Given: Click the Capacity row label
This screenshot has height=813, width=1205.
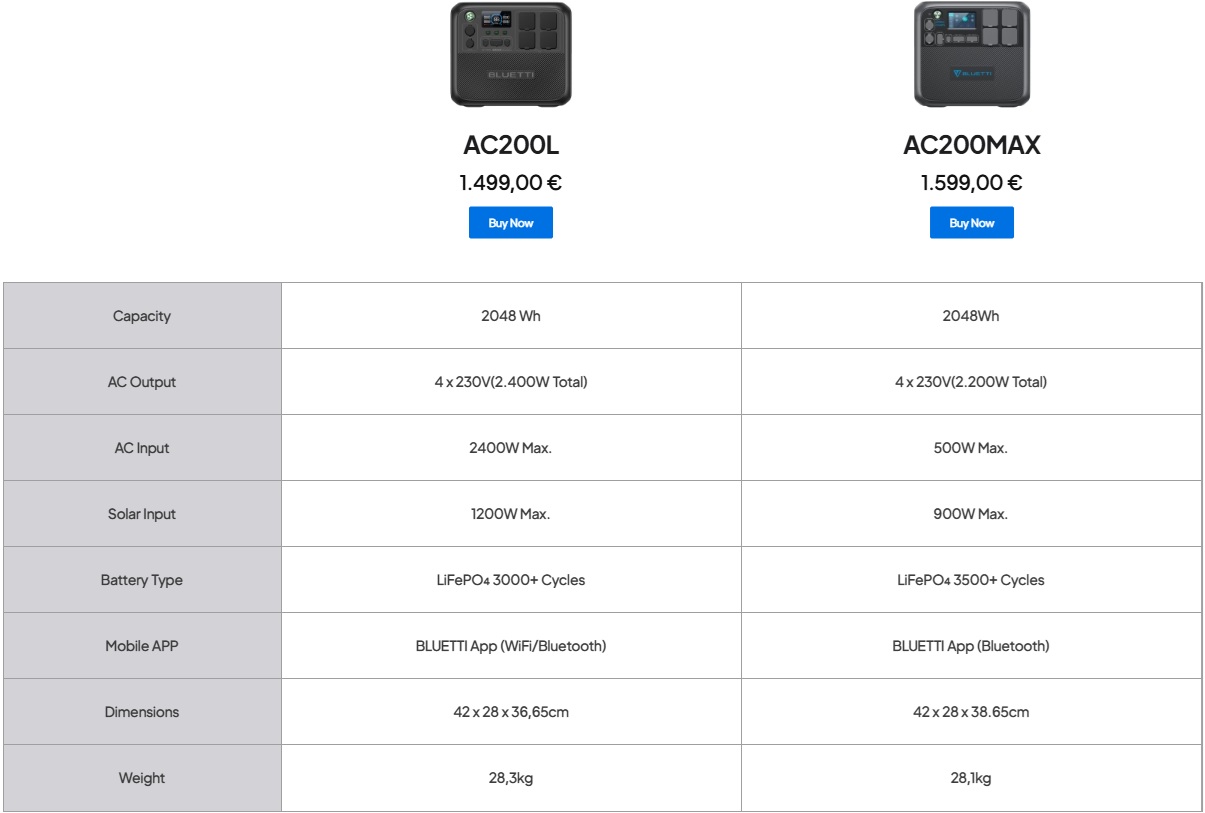Looking at the screenshot, I should [142, 316].
